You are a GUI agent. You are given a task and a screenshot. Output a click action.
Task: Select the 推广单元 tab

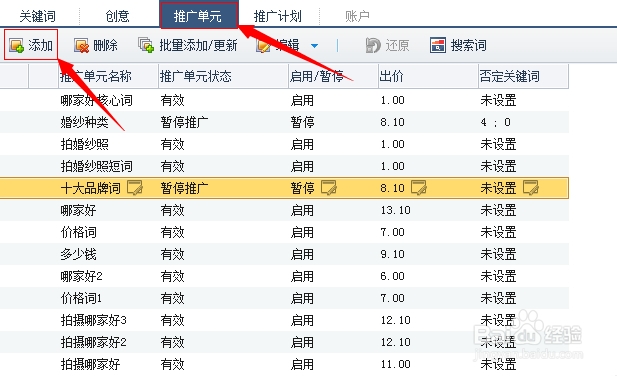click(x=199, y=15)
